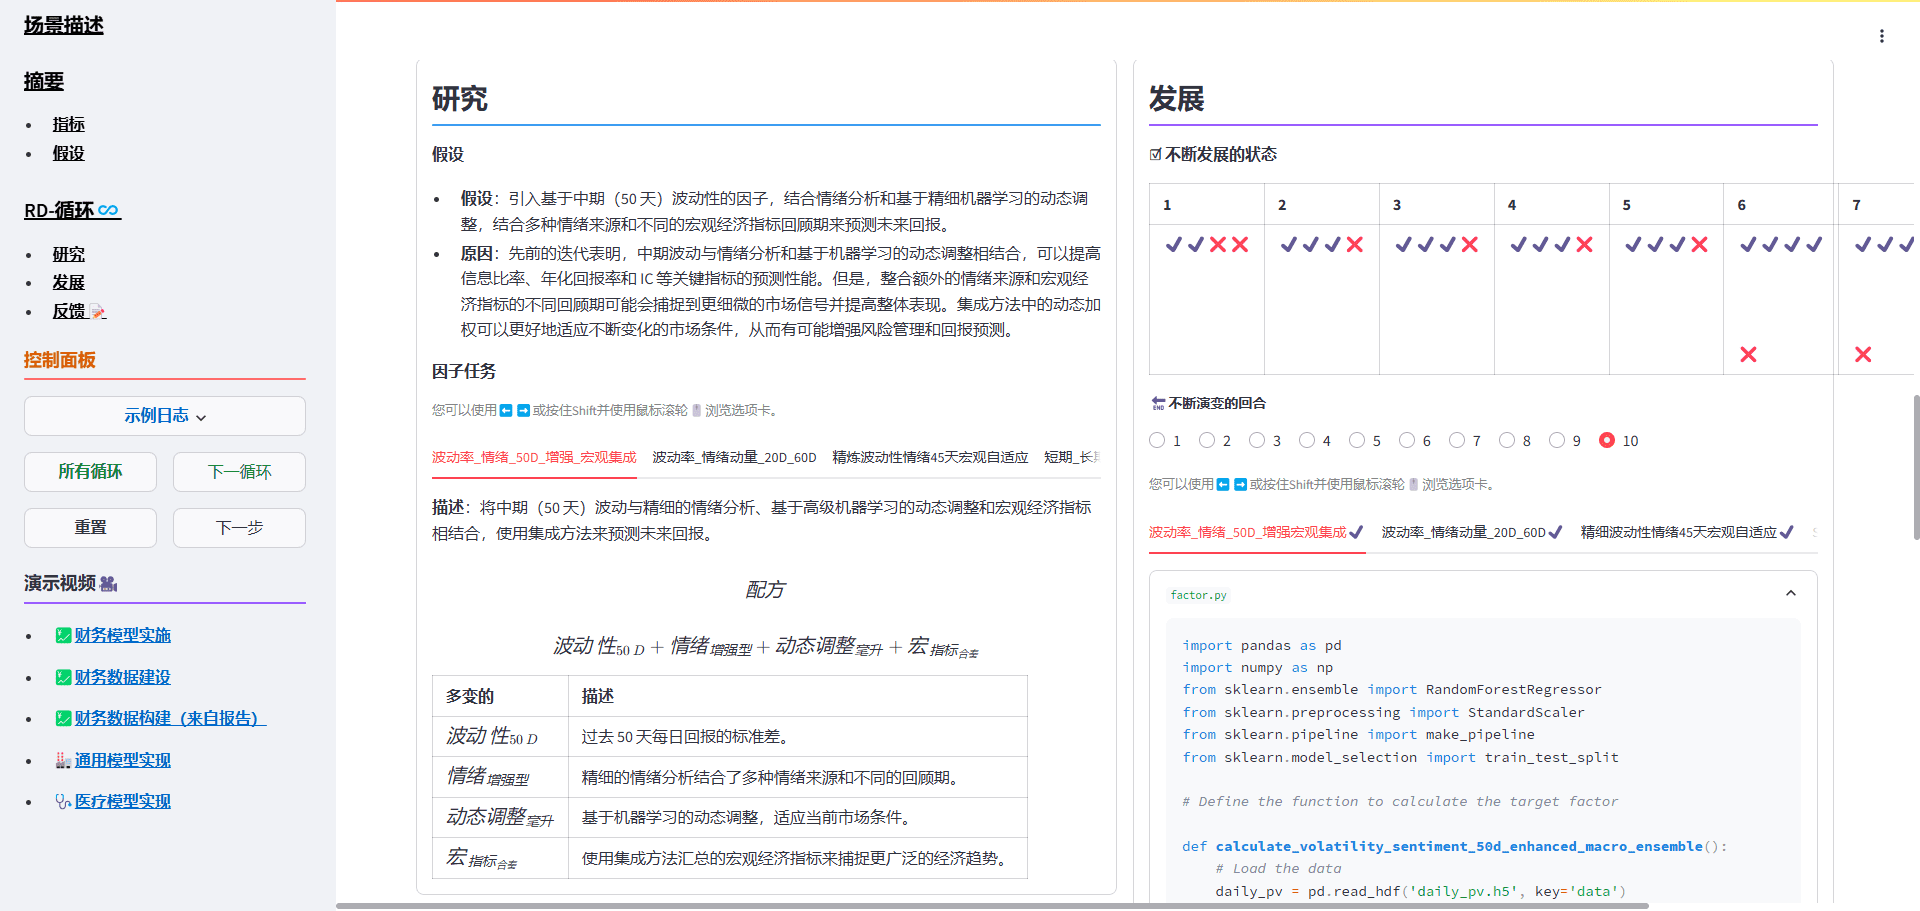The height and width of the screenshot is (911, 1920).
Task: Open 波动率_情绪_50D_增强_宏观集成 task tab
Action: pyautogui.click(x=534, y=457)
